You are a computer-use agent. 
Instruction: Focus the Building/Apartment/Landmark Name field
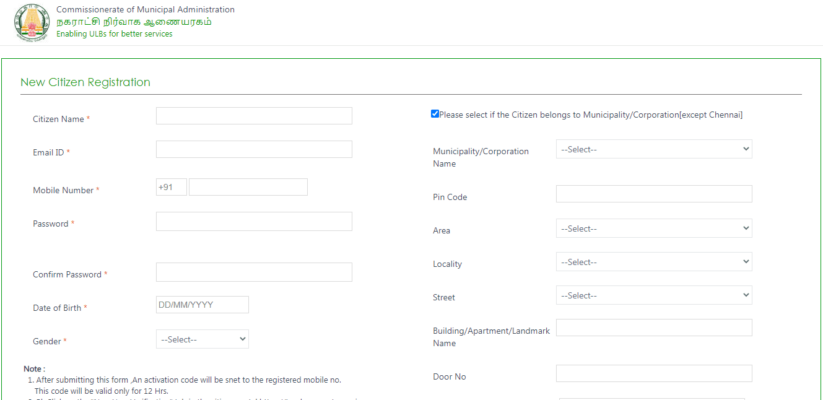pyautogui.click(x=654, y=328)
